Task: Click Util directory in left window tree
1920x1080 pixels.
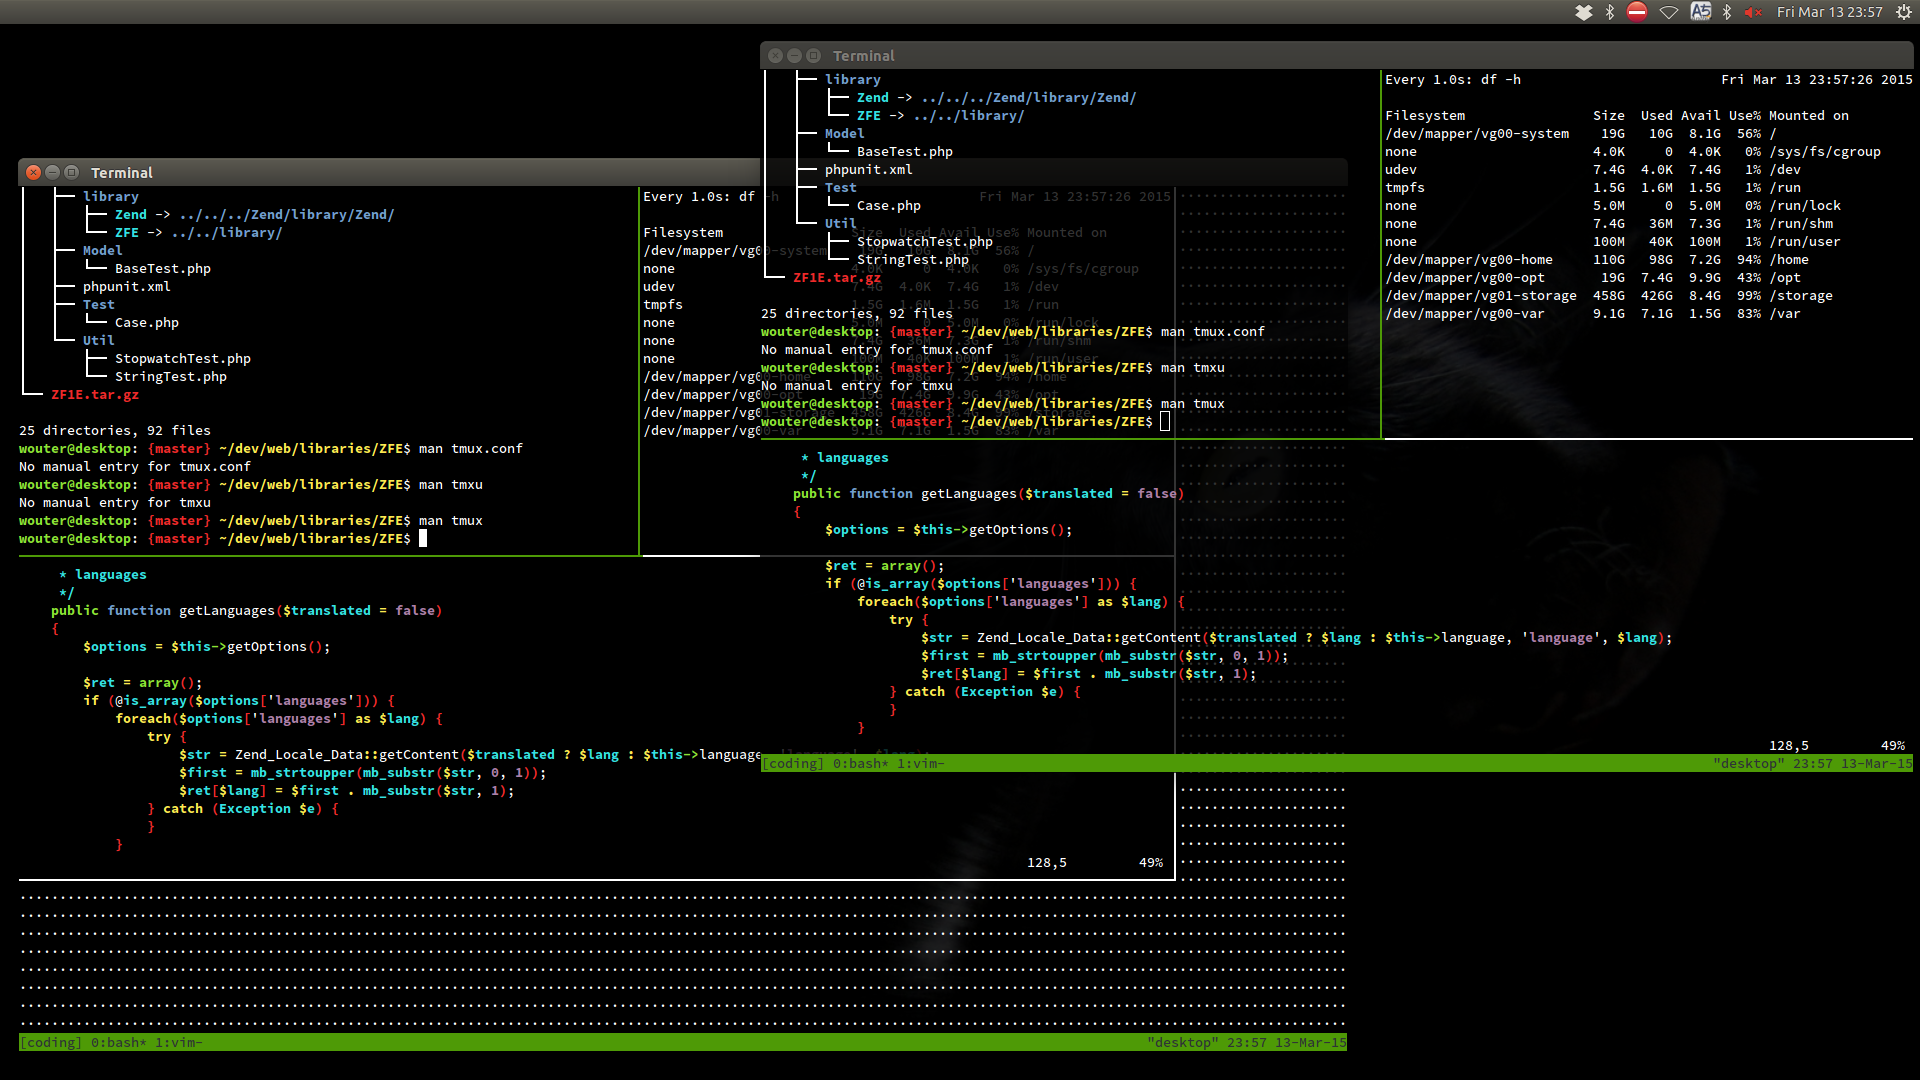Action: 98,341
